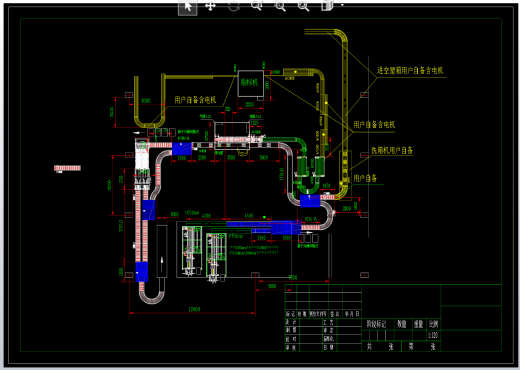Screen dimensions: 520x370
Task: Choose the first zoom magnifier tool
Action: tap(257, 6)
